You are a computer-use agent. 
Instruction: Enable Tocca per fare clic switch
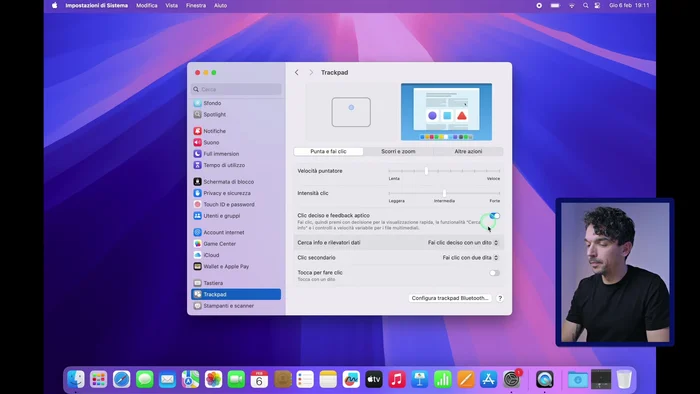(x=494, y=273)
